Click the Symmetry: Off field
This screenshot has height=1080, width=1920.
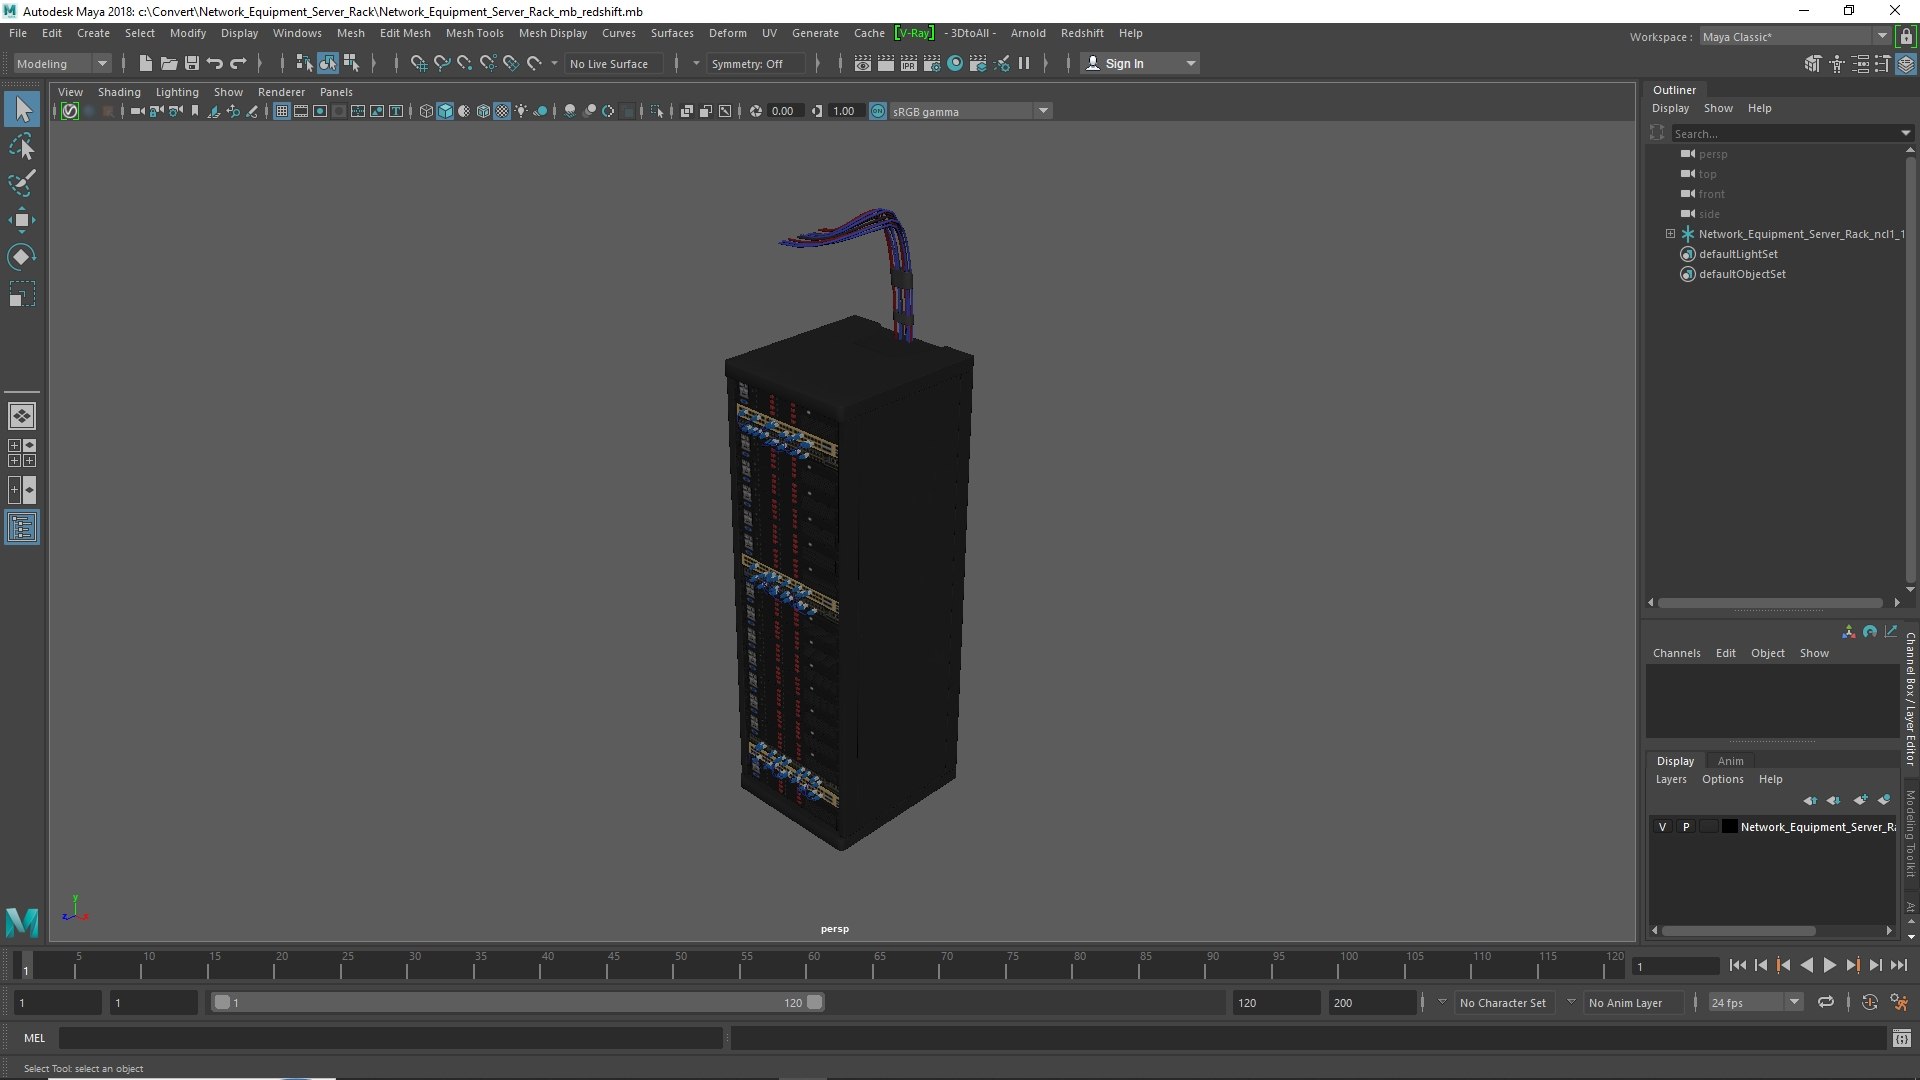tap(755, 63)
